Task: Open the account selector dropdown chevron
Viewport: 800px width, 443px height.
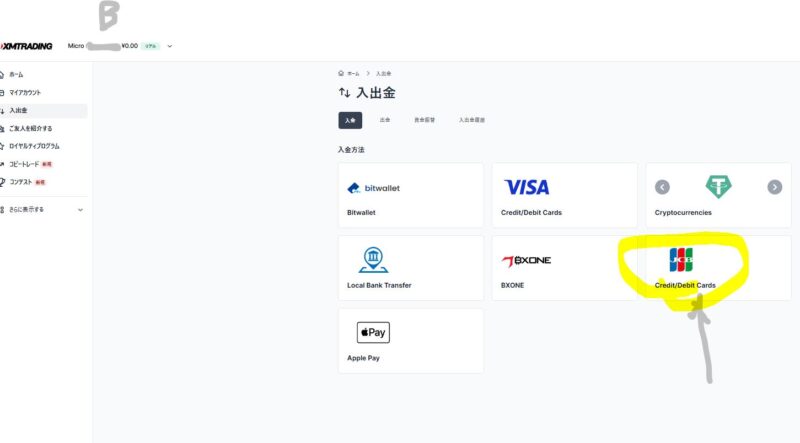Action: click(x=170, y=46)
